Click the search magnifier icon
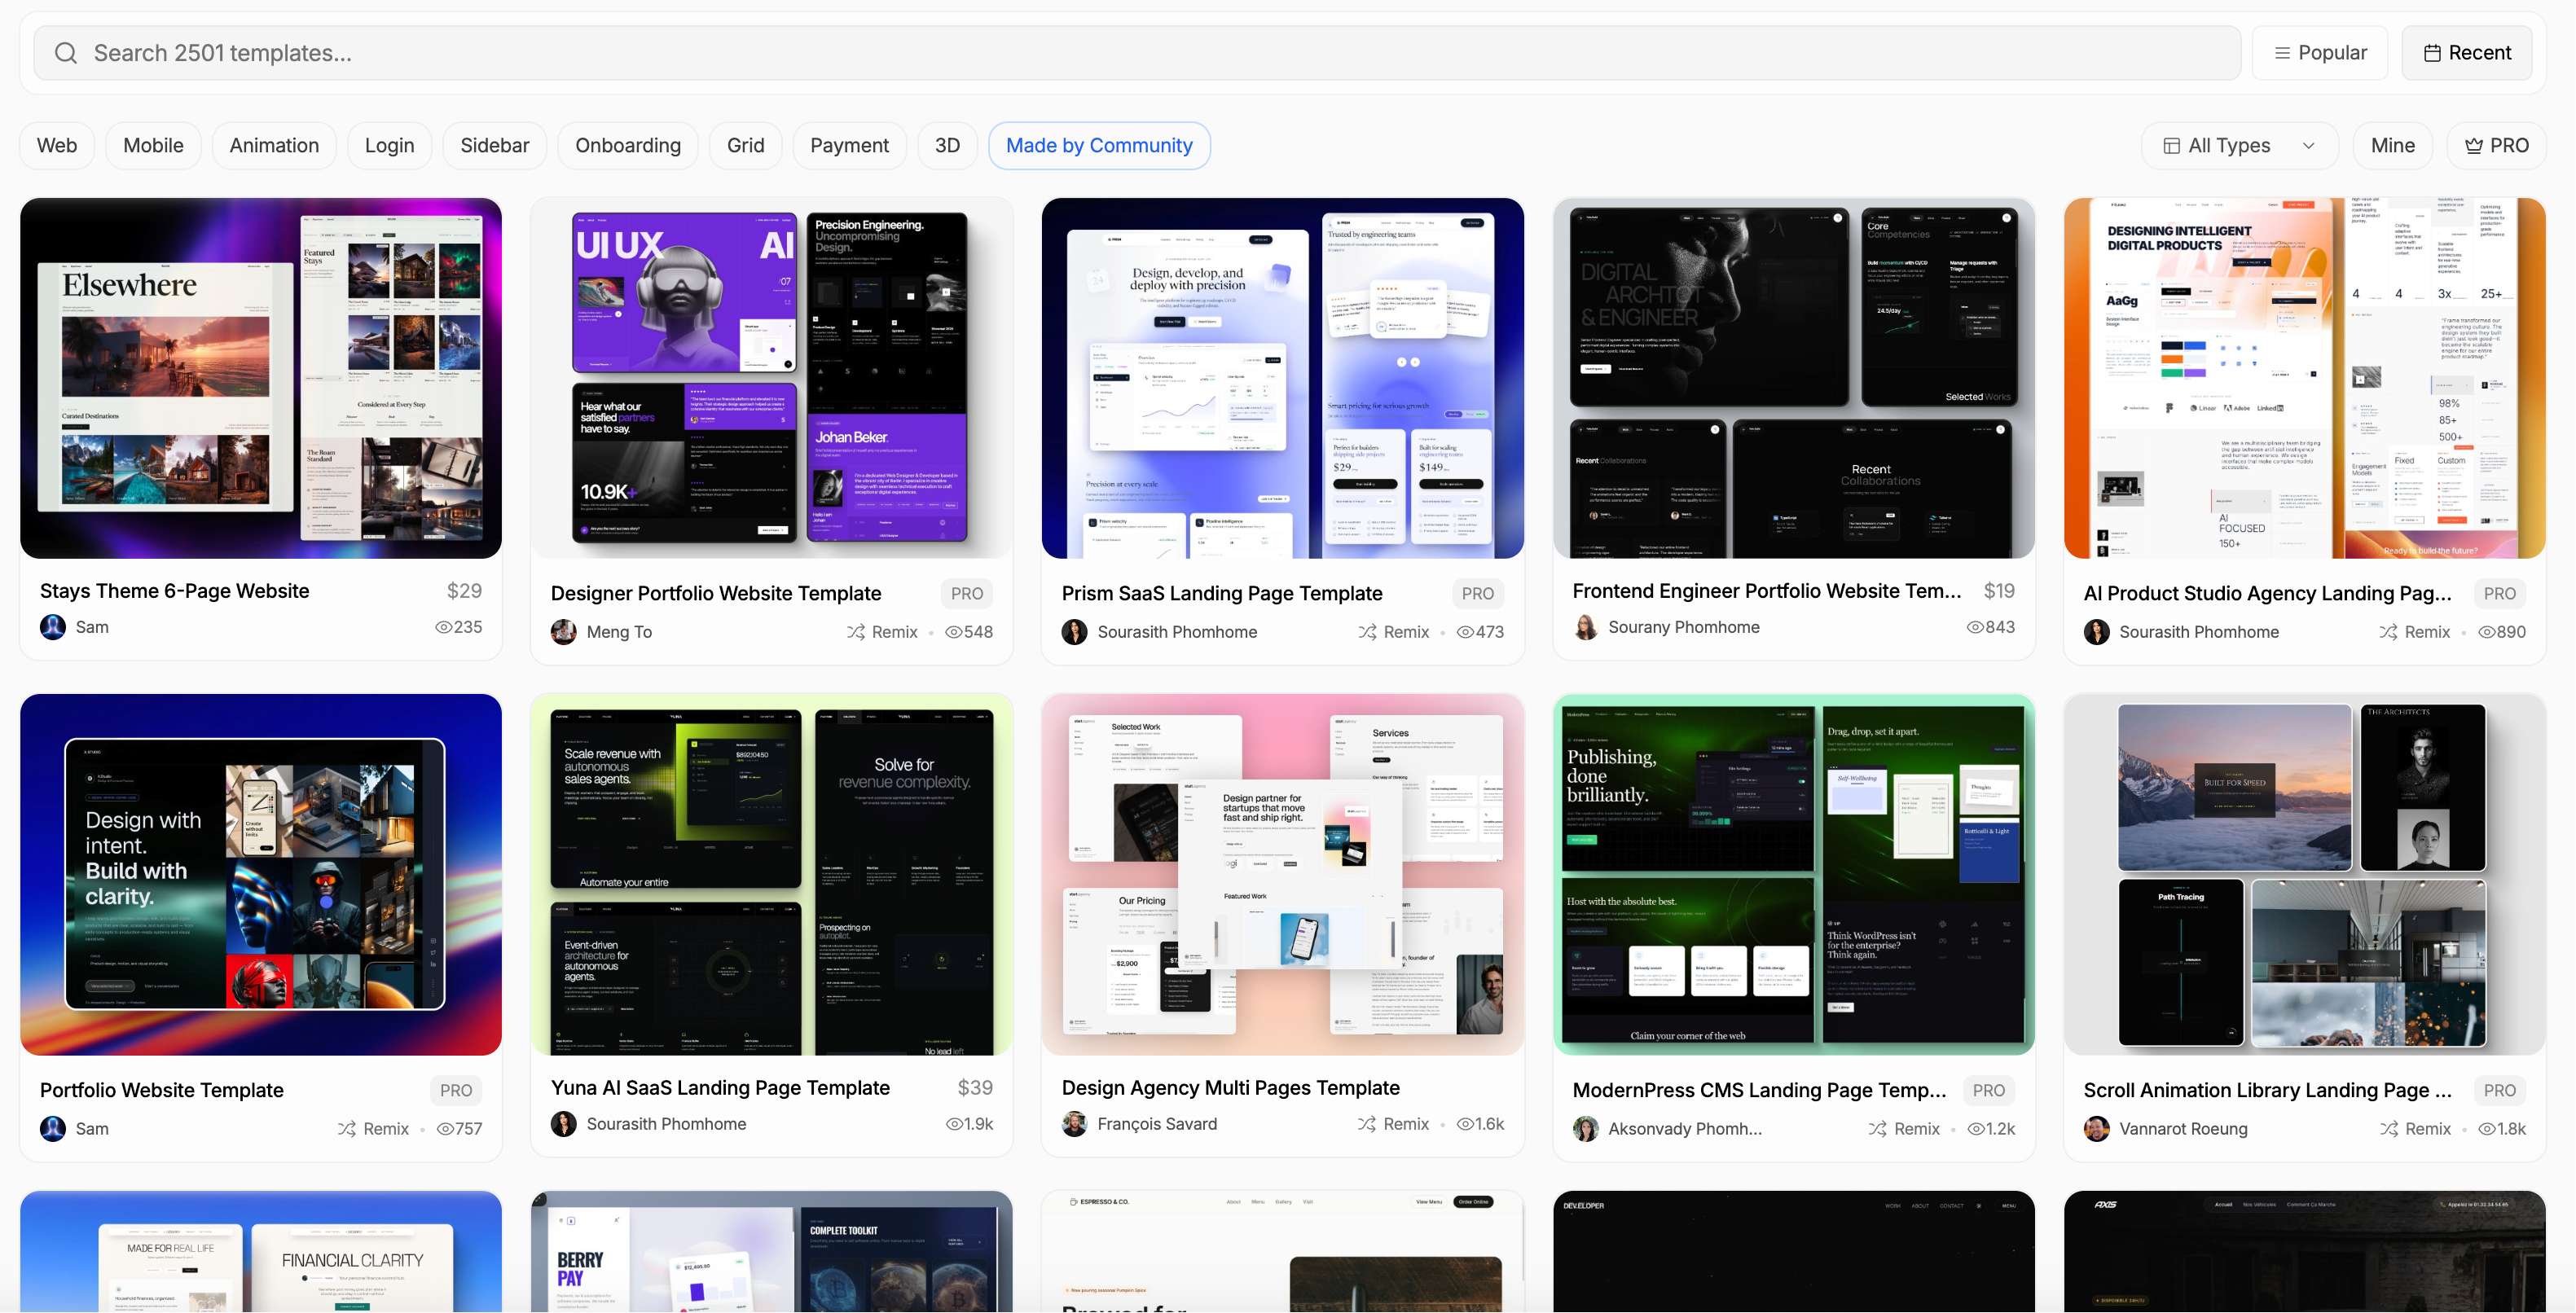The image size is (2576, 1313). (x=66, y=53)
